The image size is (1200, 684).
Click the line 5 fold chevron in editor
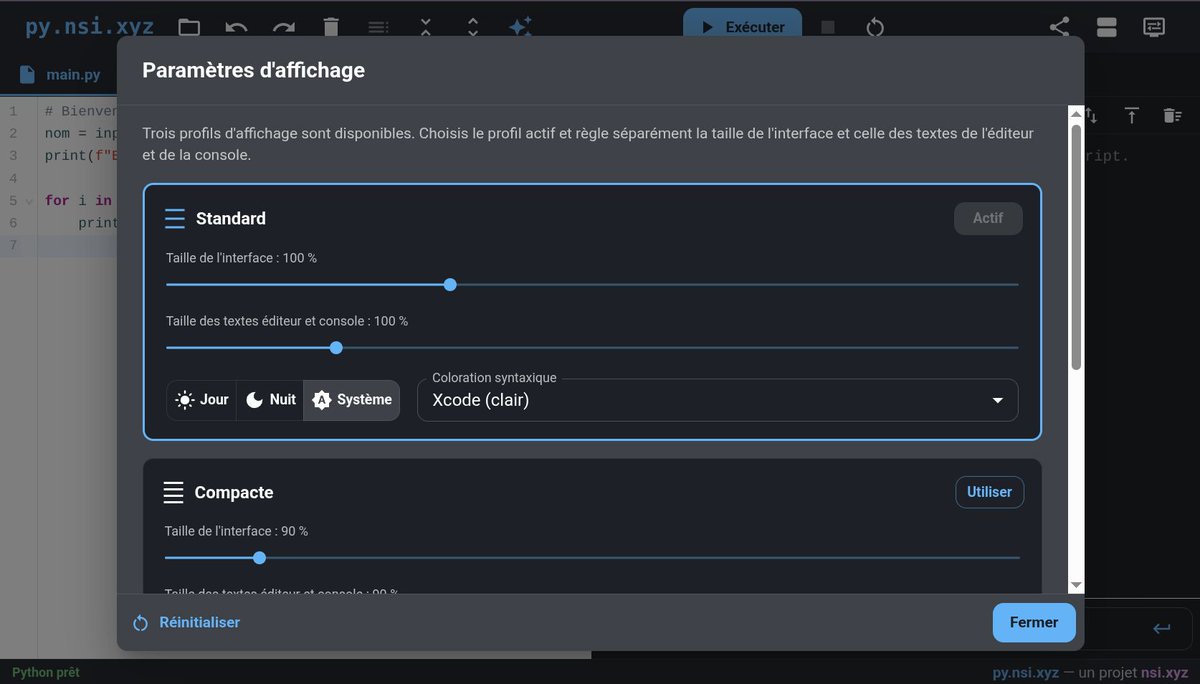(x=29, y=201)
